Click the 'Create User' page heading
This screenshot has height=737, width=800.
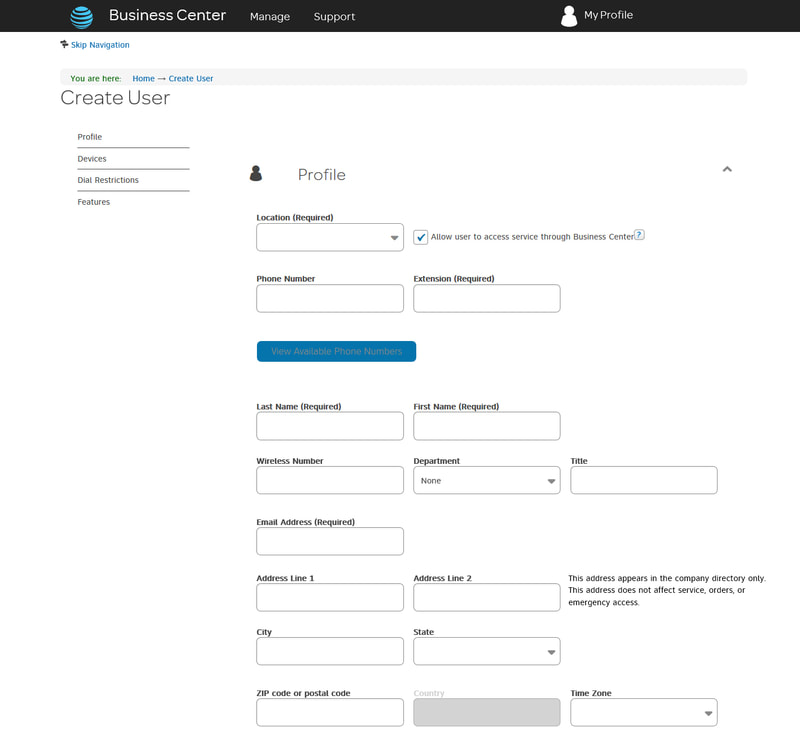coord(115,98)
